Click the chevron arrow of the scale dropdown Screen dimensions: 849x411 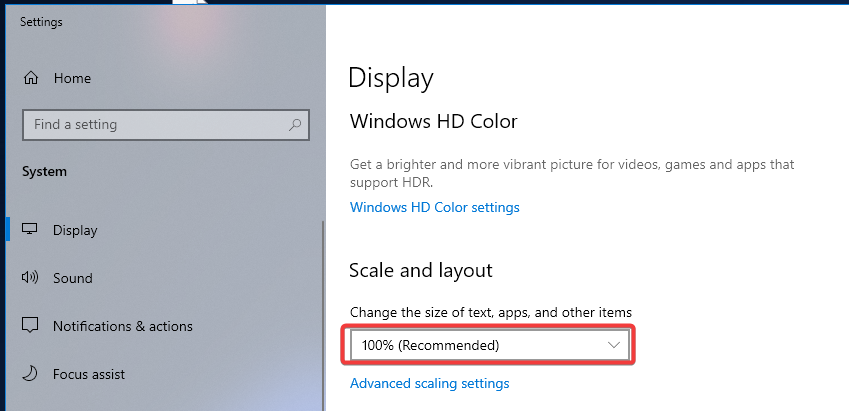tap(614, 345)
